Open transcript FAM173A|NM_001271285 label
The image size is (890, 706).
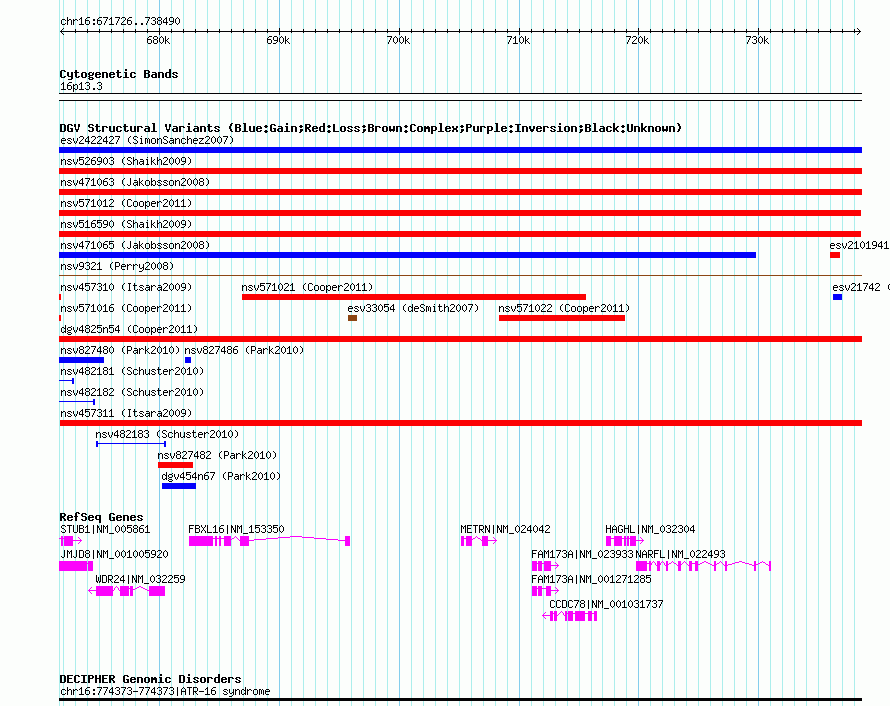click(591, 579)
